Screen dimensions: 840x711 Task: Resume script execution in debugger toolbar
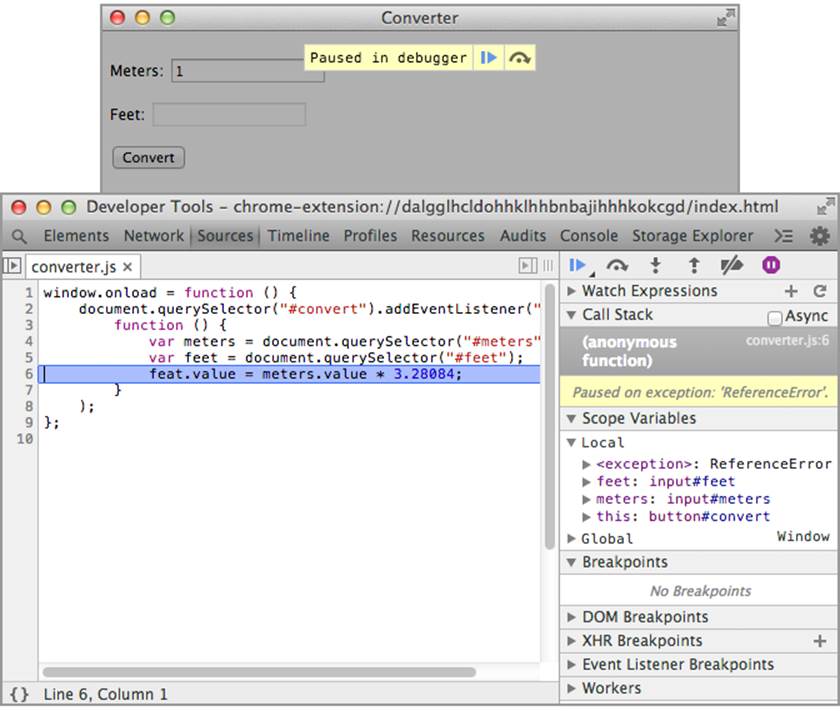(578, 265)
